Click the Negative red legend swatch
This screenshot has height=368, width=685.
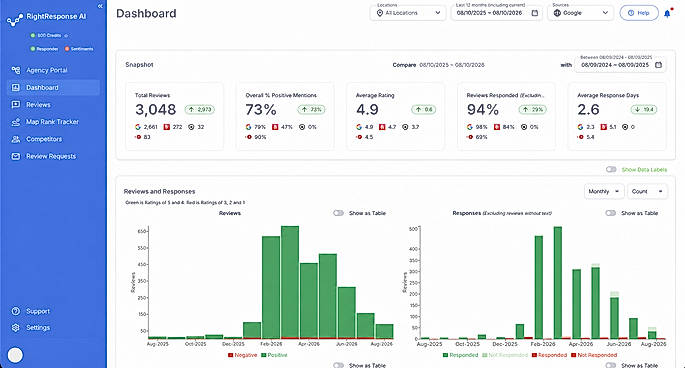click(230, 355)
